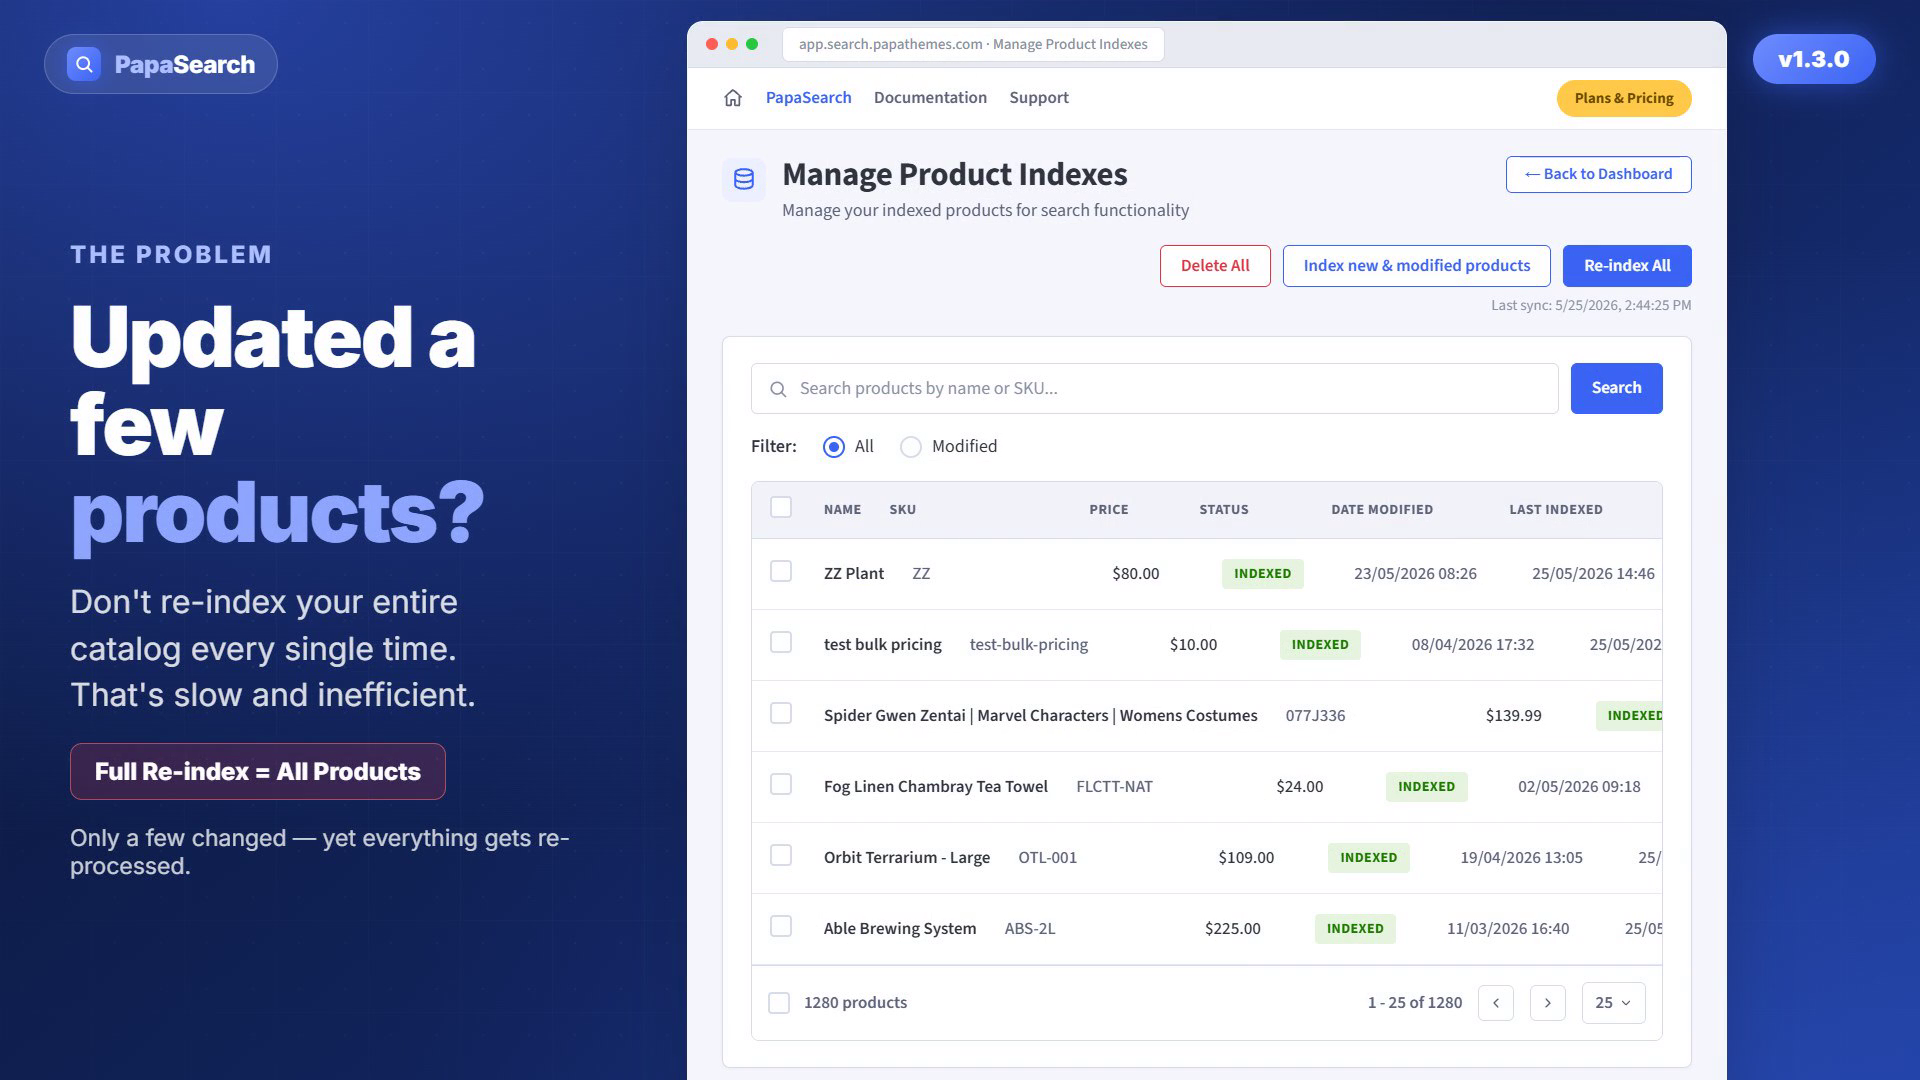The image size is (1920, 1080).
Task: Check the Orbit Terrarium - Large checkbox
Action: 781,855
